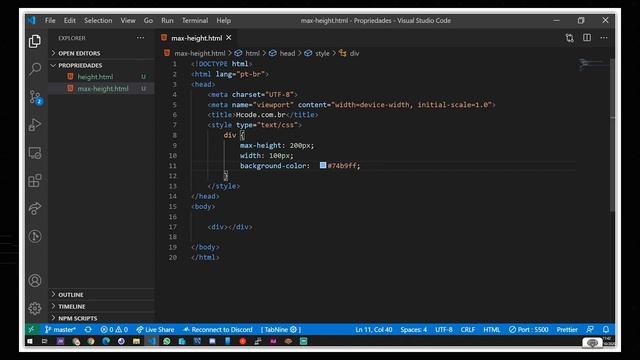Click the Windows Start button
This screenshot has height=360, width=640.
pyautogui.click(x=30, y=341)
